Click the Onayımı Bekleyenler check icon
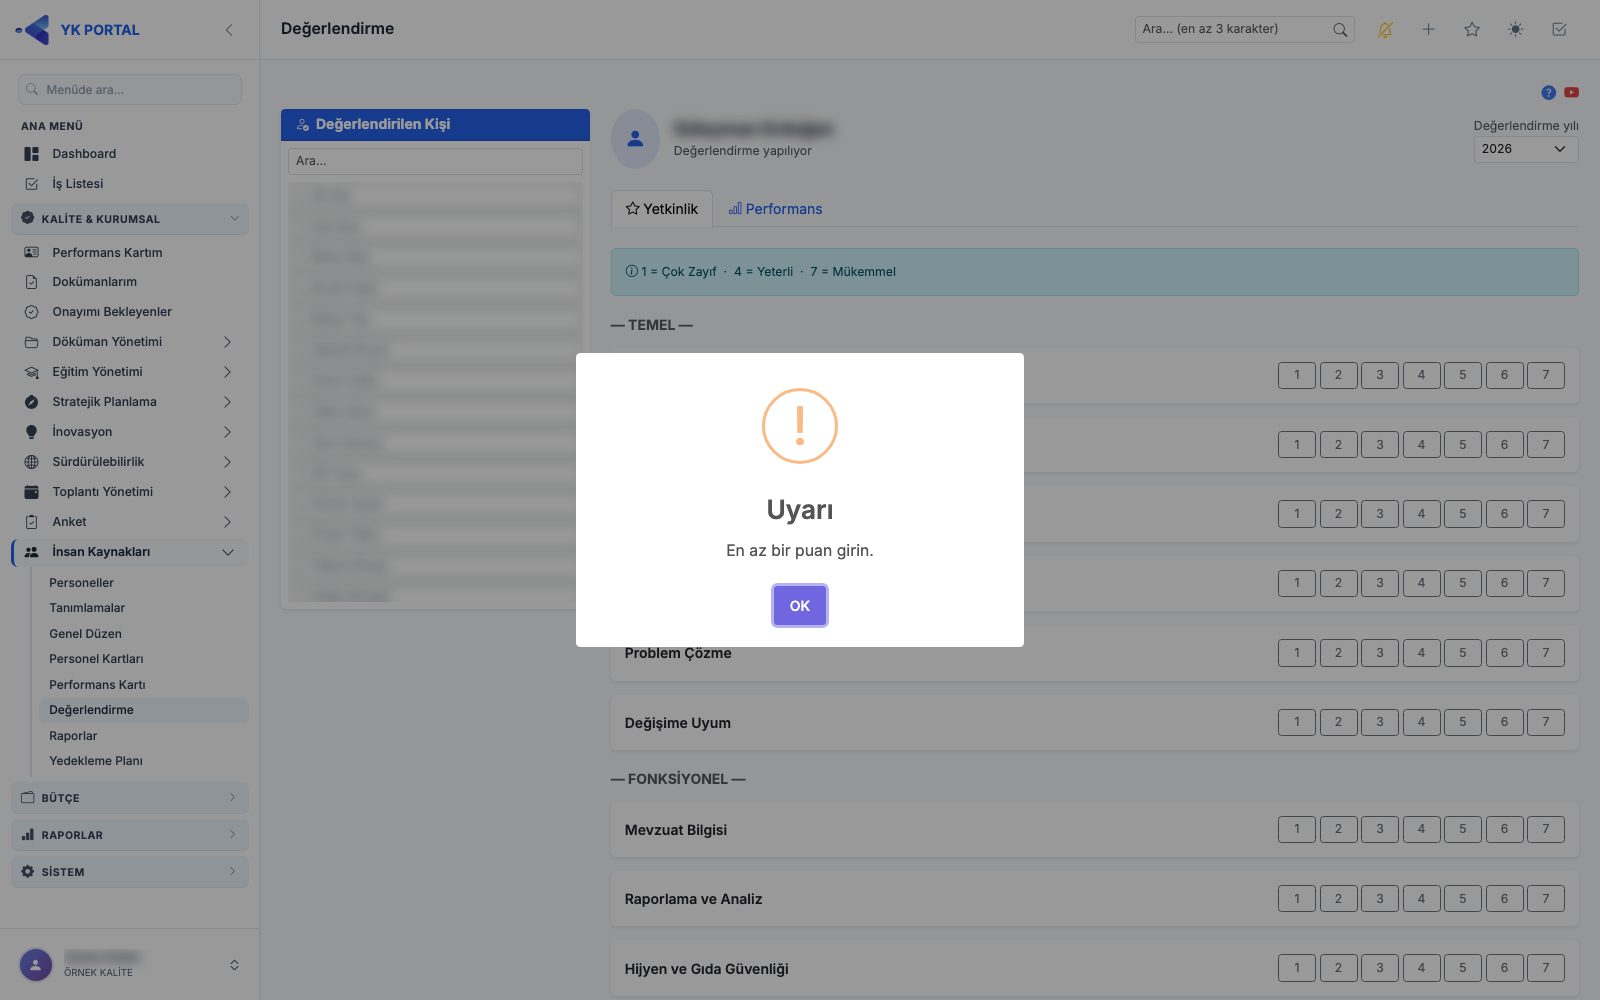The height and width of the screenshot is (1000, 1600). coord(31,312)
